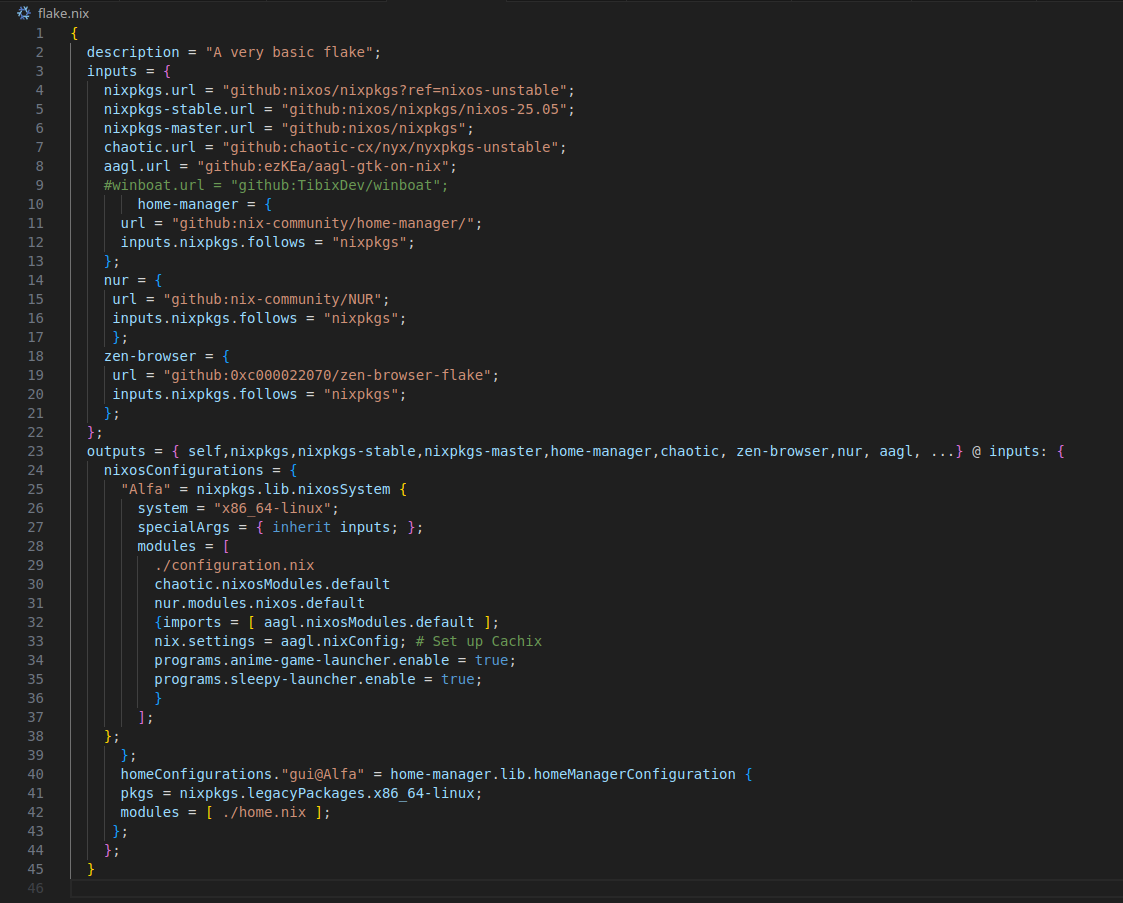The width and height of the screenshot is (1123, 903).
Task: Click the inherit keyword on line 27
Action: [302, 527]
